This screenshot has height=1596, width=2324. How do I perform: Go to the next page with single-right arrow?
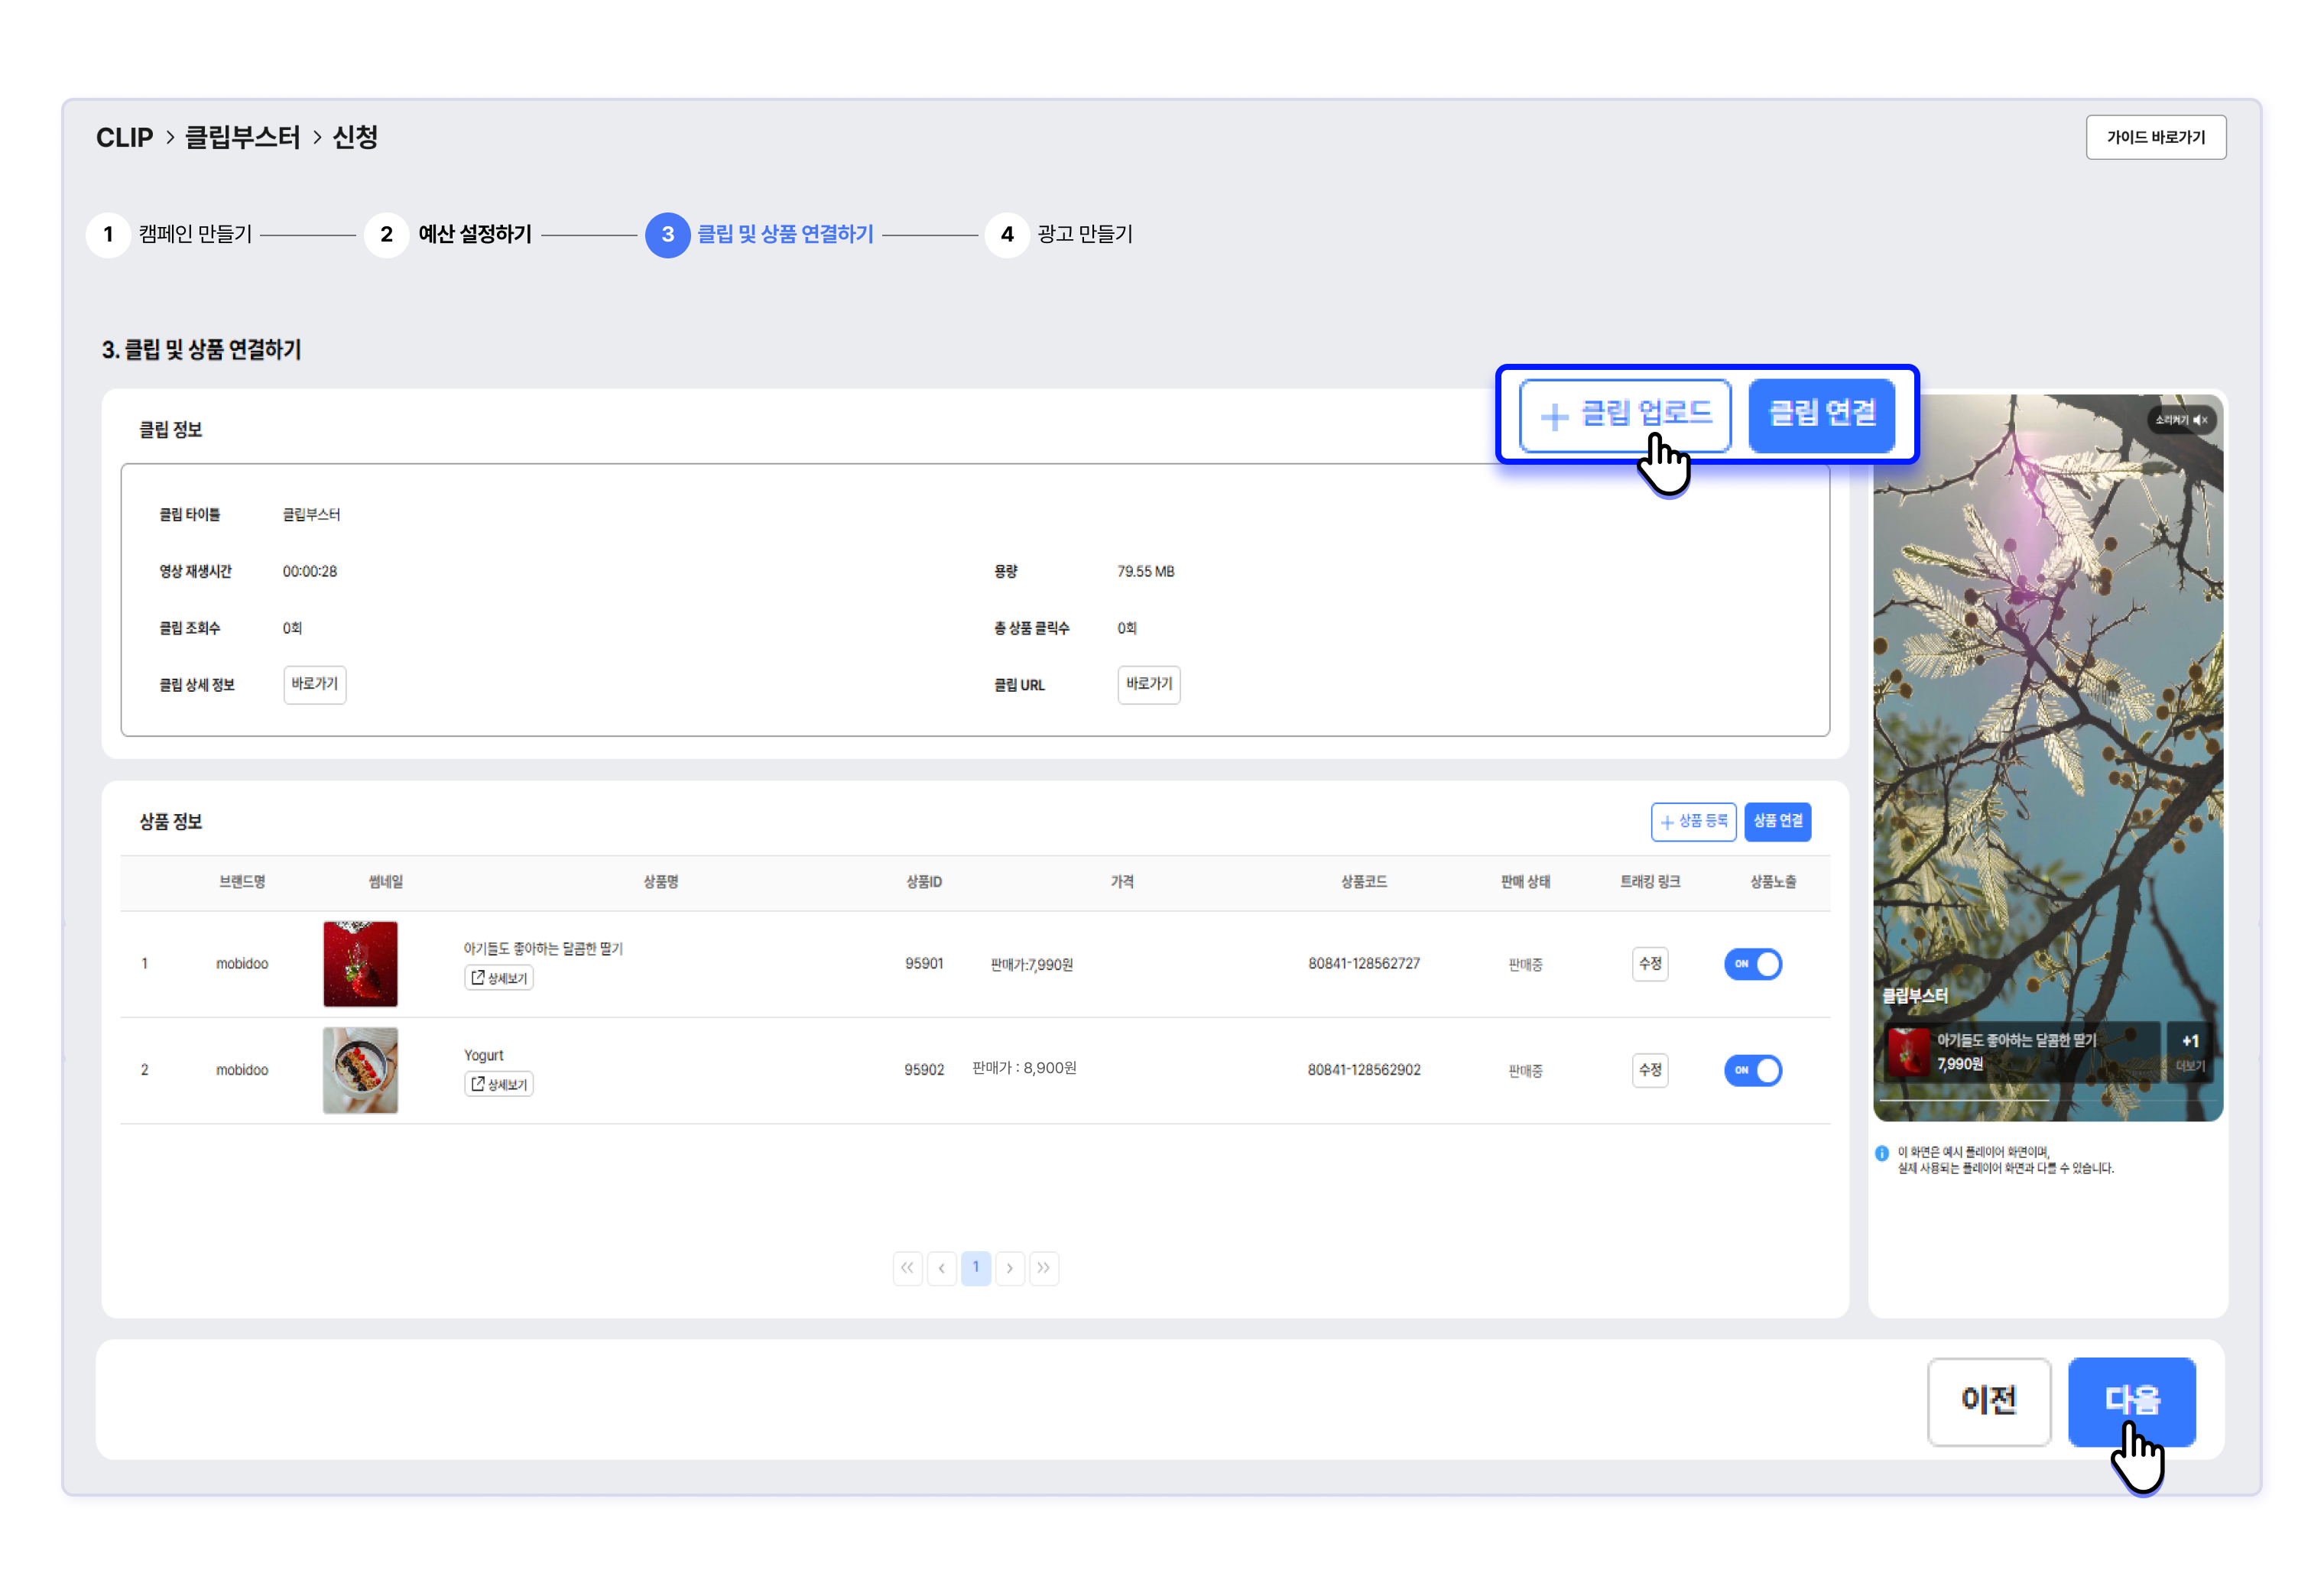[x=1010, y=1268]
